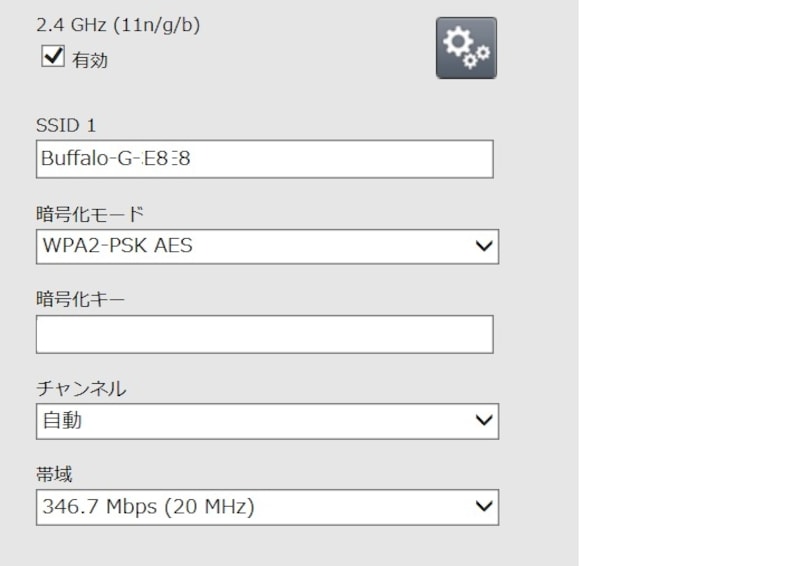Open the 帯域 dropdown showing 346.7 Mbps
Image resolution: width=800 pixels, height=566 pixels.
tap(250, 507)
